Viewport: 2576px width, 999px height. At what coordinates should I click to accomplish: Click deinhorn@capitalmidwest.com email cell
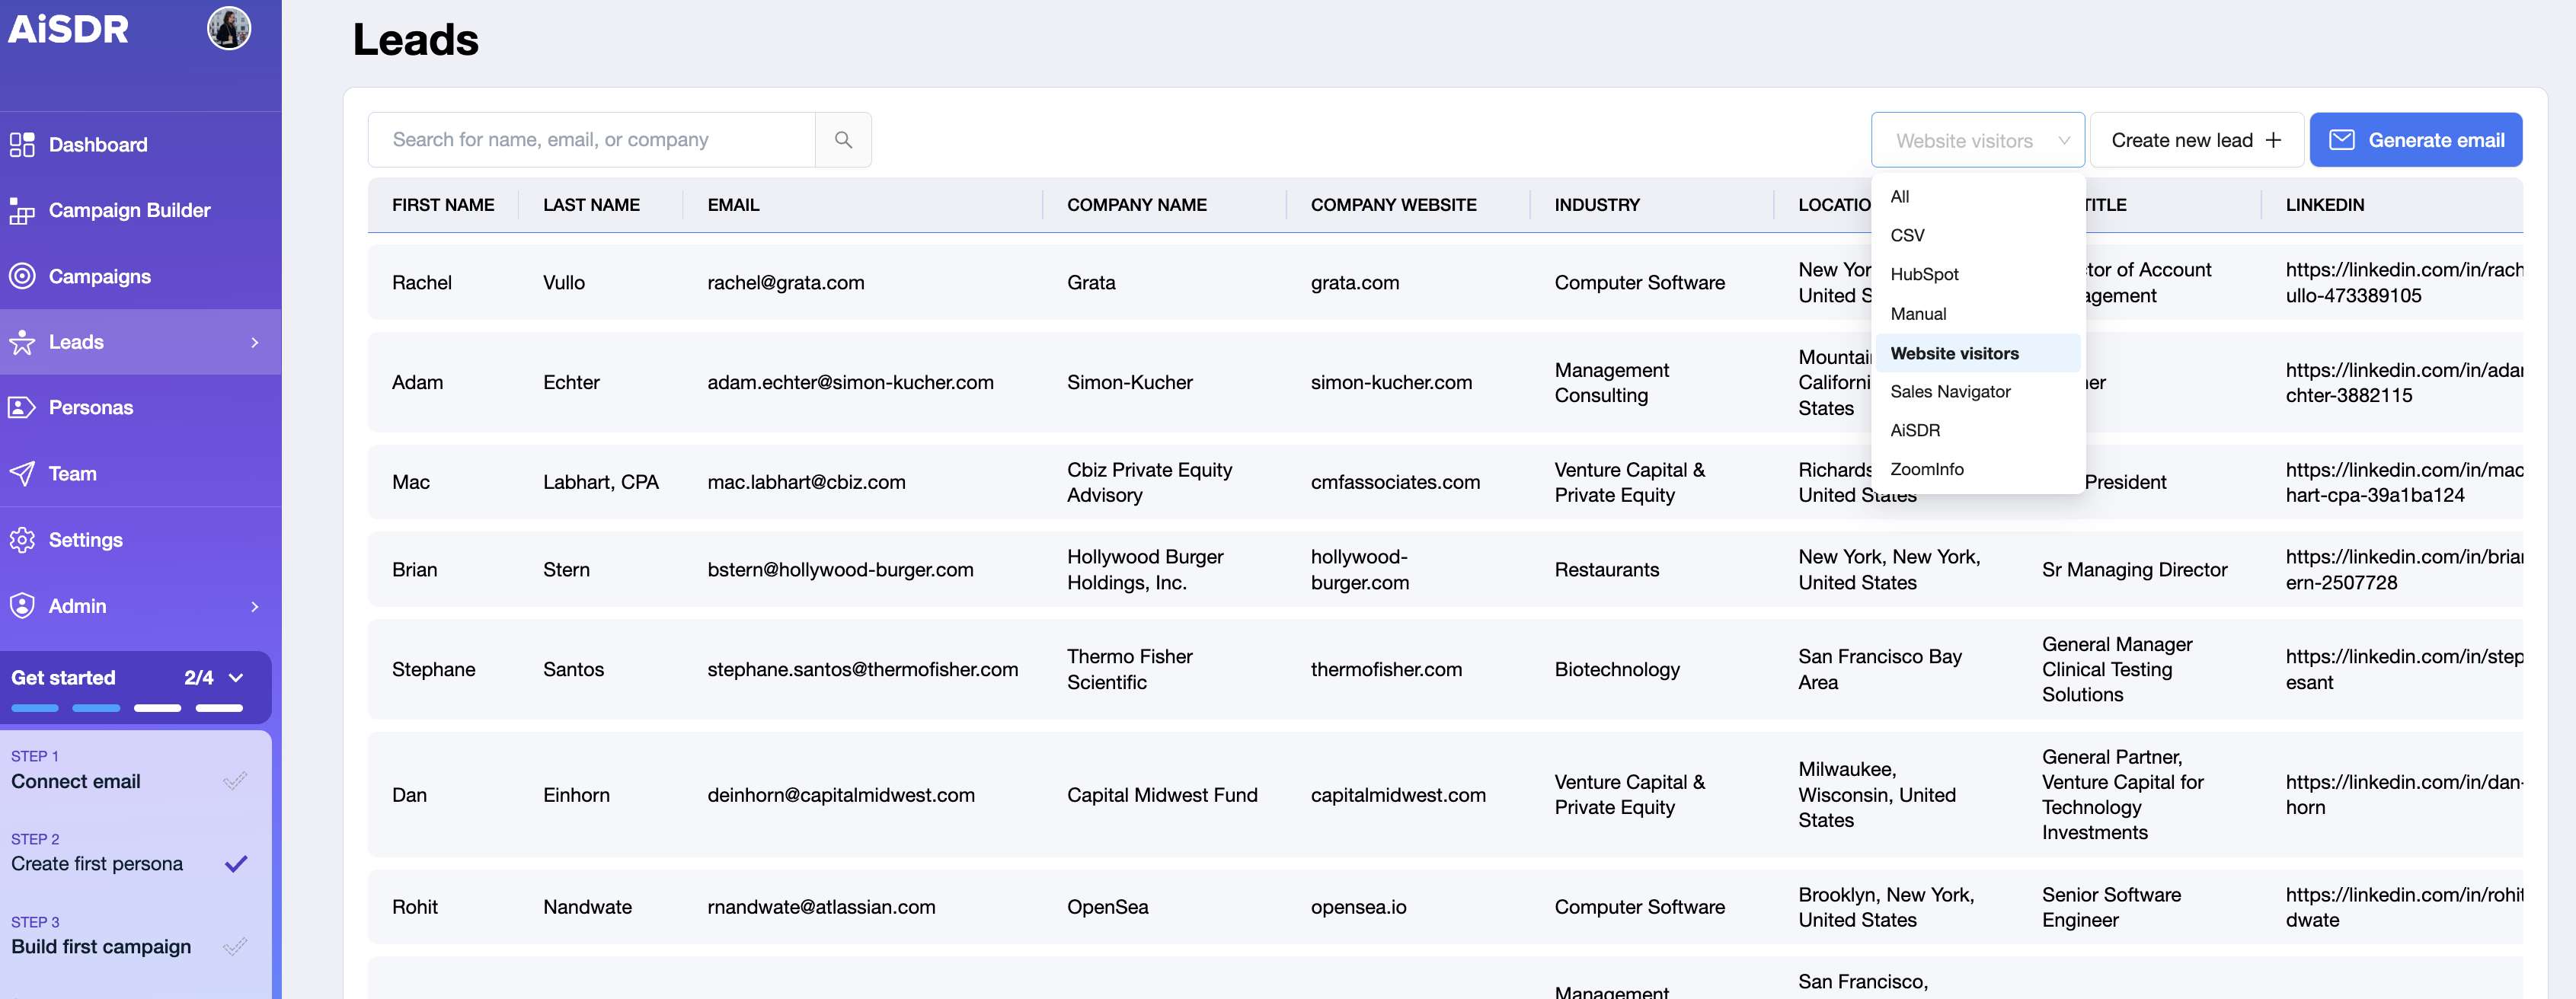[840, 795]
